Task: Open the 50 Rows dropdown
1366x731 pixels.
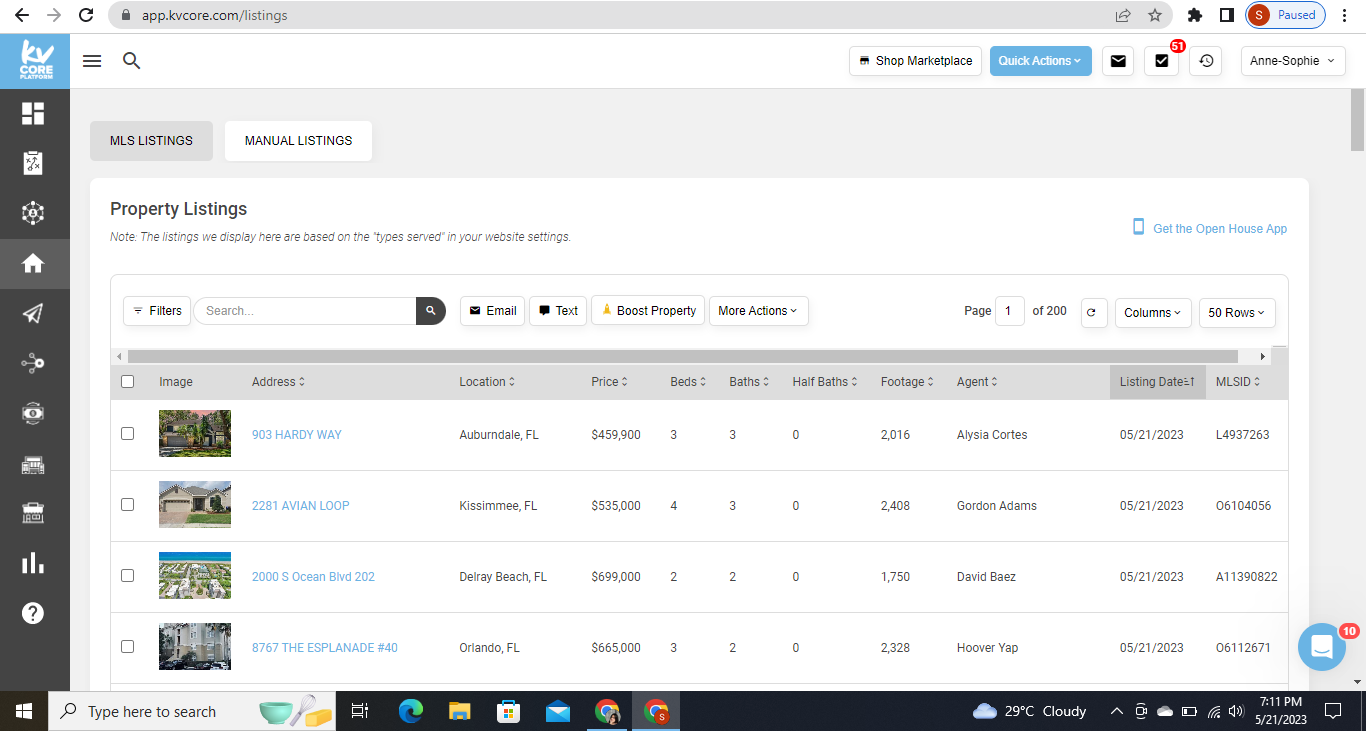Action: pyautogui.click(x=1237, y=312)
